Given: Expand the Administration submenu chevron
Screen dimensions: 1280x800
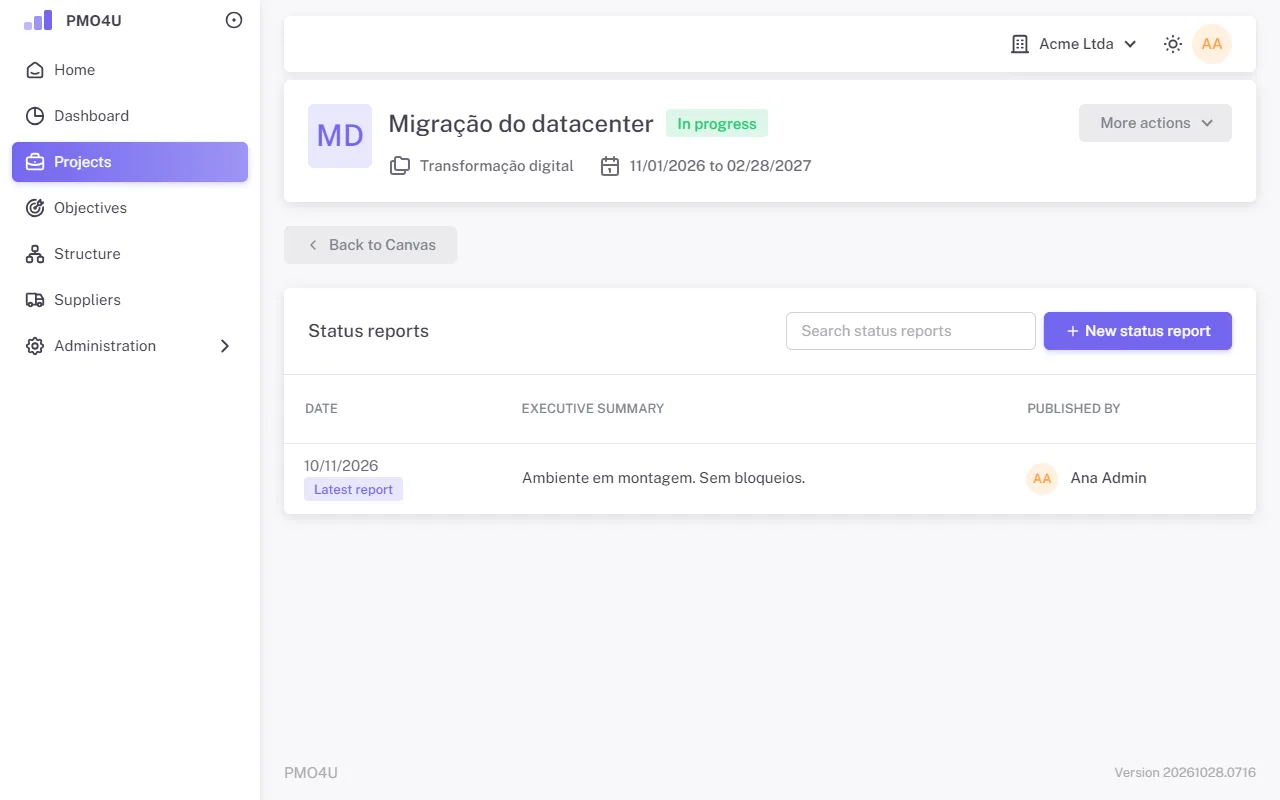Looking at the screenshot, I should pos(225,346).
